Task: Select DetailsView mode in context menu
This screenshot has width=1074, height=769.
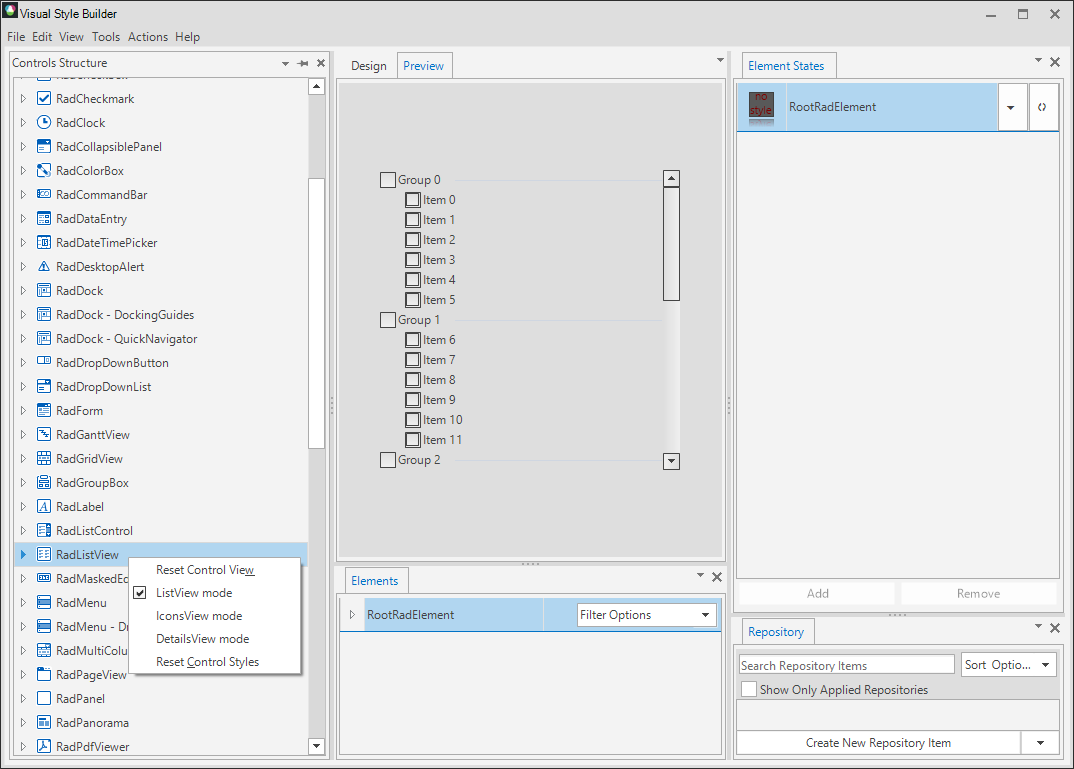Action: click(202, 638)
